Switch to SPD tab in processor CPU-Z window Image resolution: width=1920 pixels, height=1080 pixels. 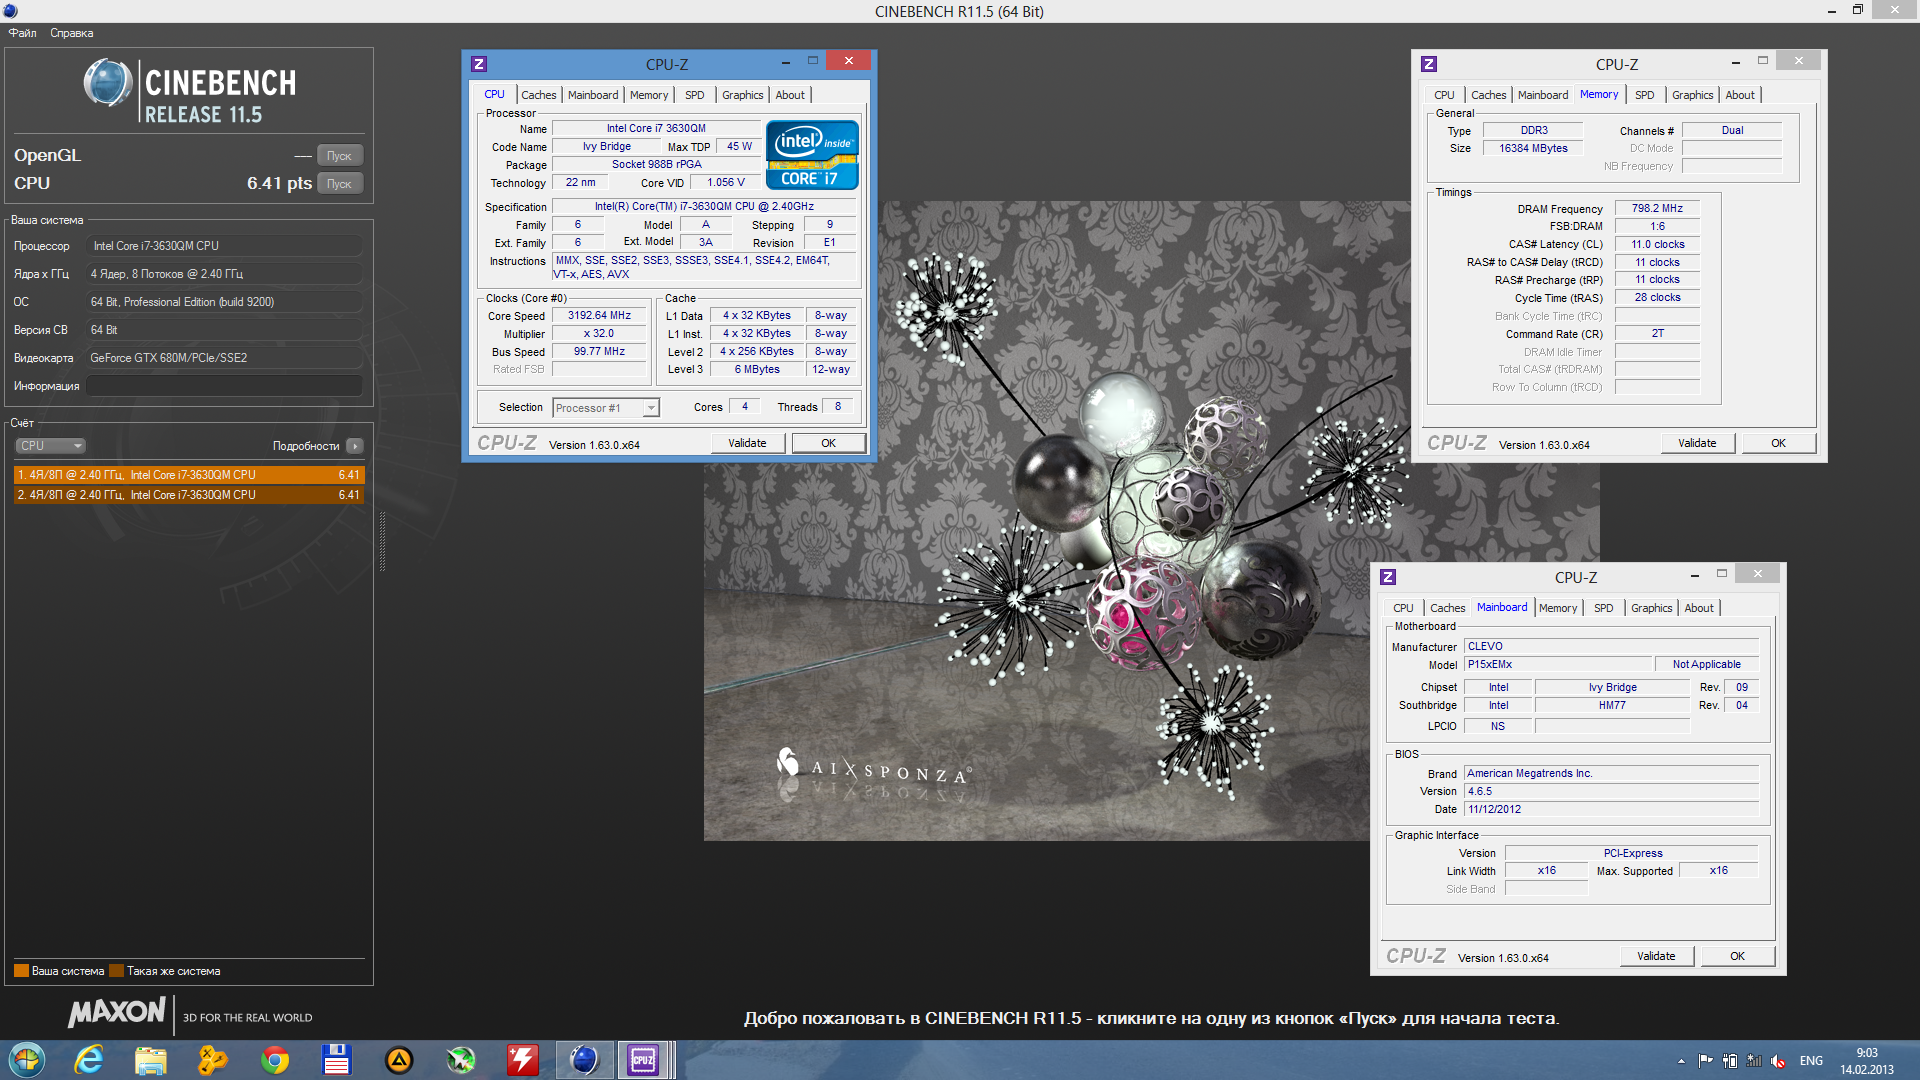pos(695,95)
